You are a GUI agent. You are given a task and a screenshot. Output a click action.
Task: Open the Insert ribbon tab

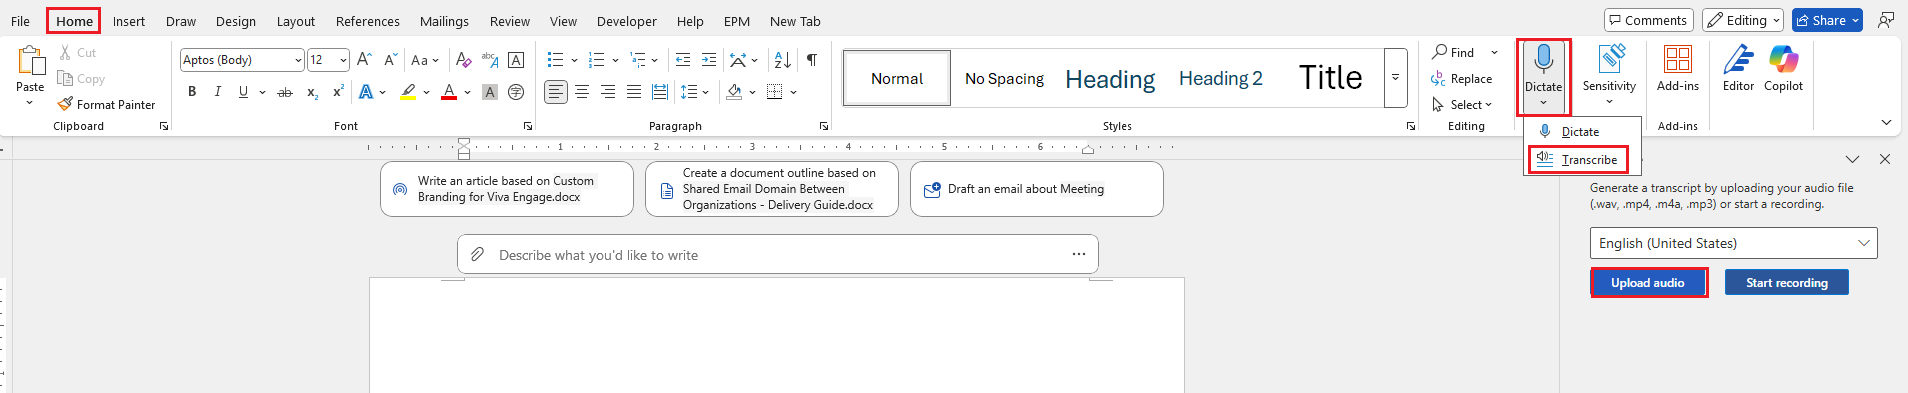pyautogui.click(x=129, y=21)
